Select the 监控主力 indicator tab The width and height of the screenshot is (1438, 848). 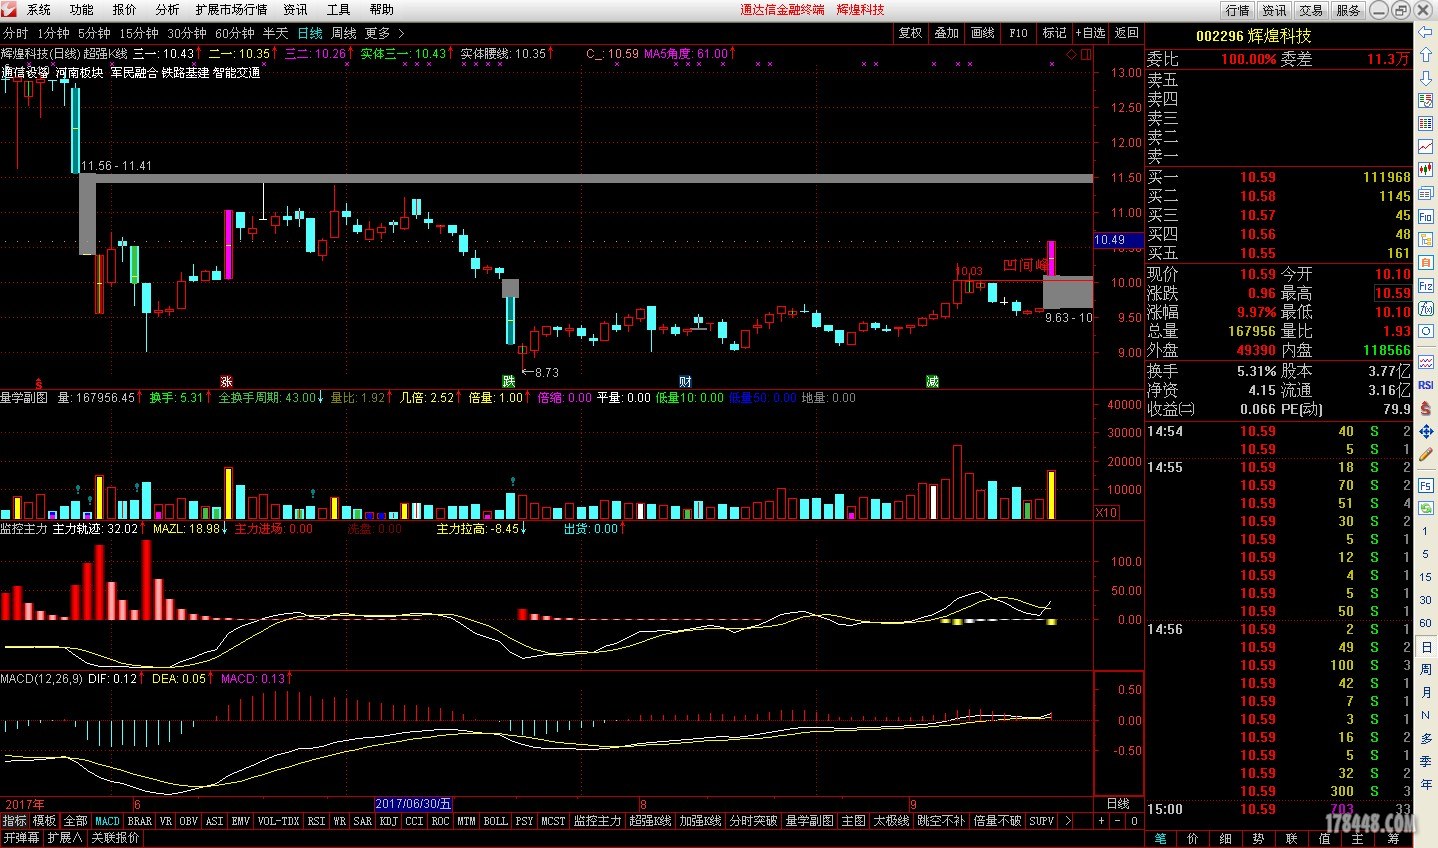(597, 821)
